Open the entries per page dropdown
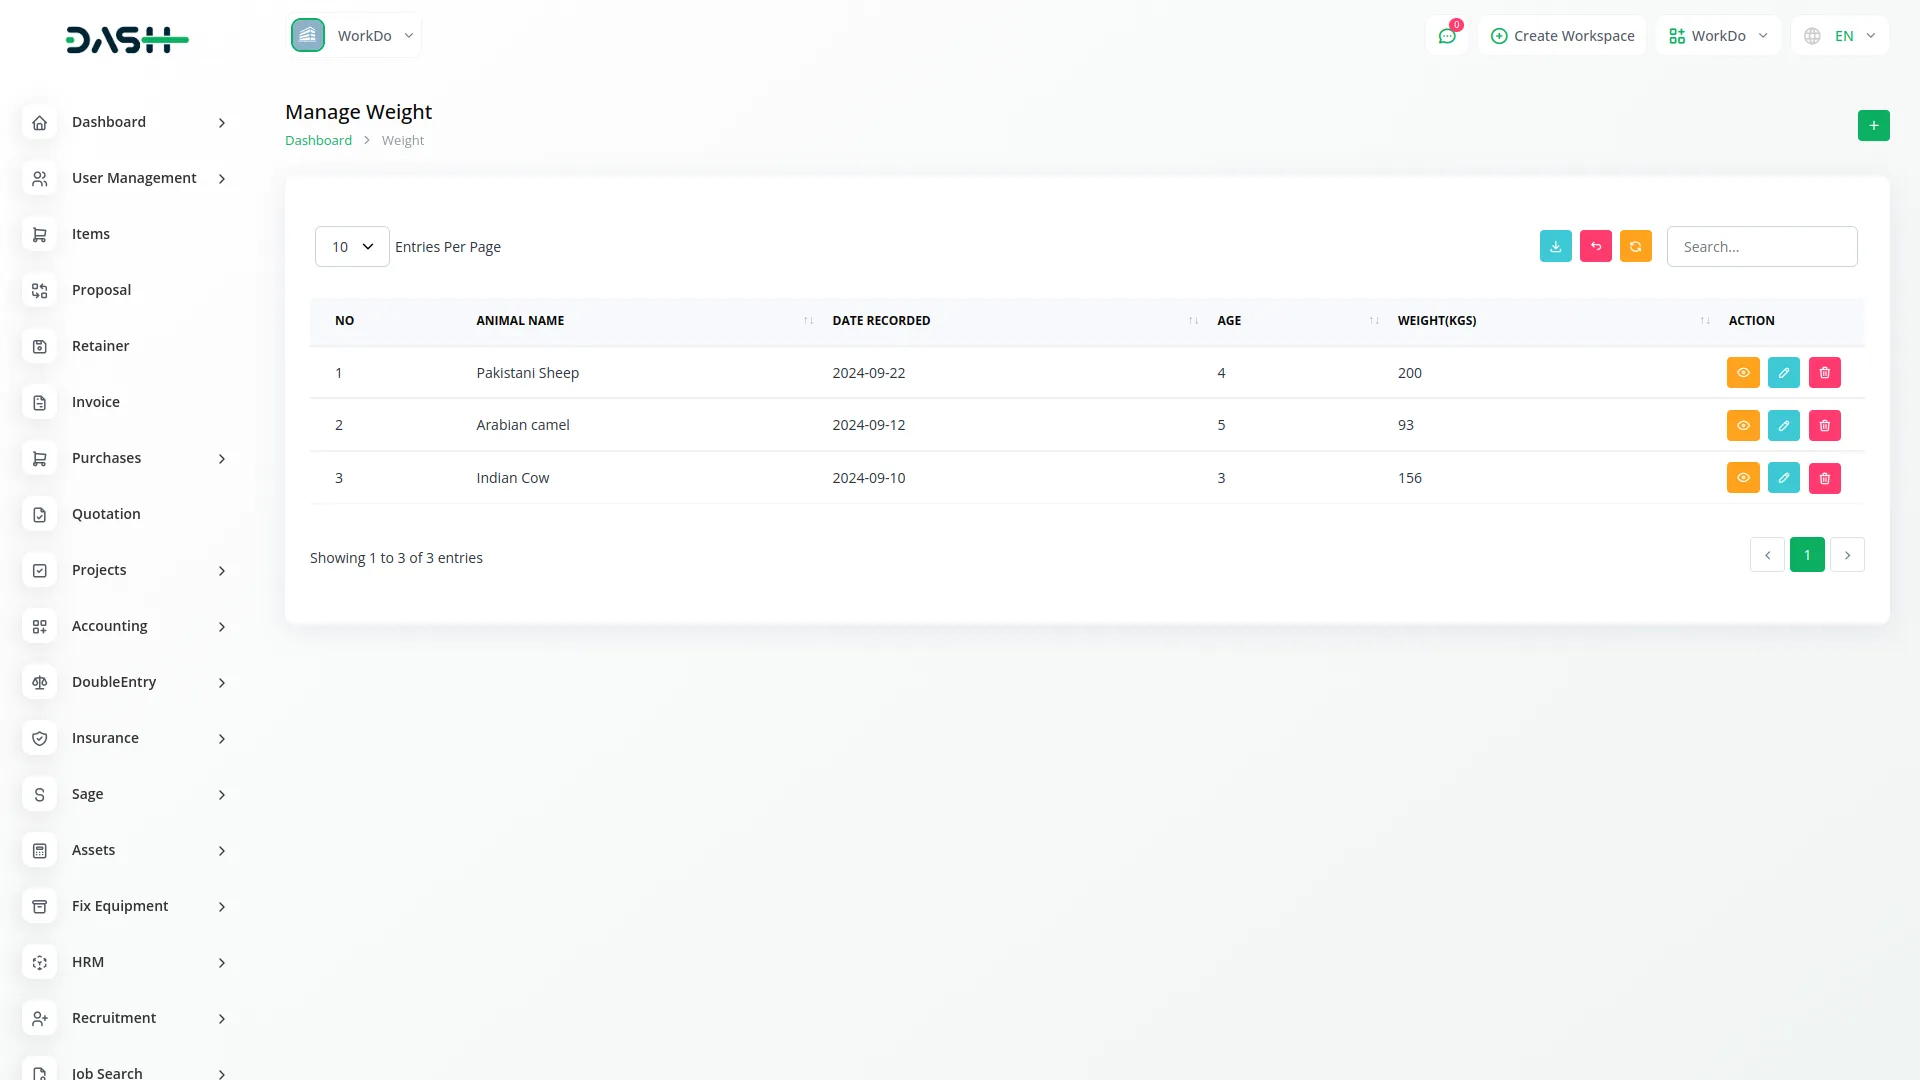The width and height of the screenshot is (1920, 1080). [352, 247]
